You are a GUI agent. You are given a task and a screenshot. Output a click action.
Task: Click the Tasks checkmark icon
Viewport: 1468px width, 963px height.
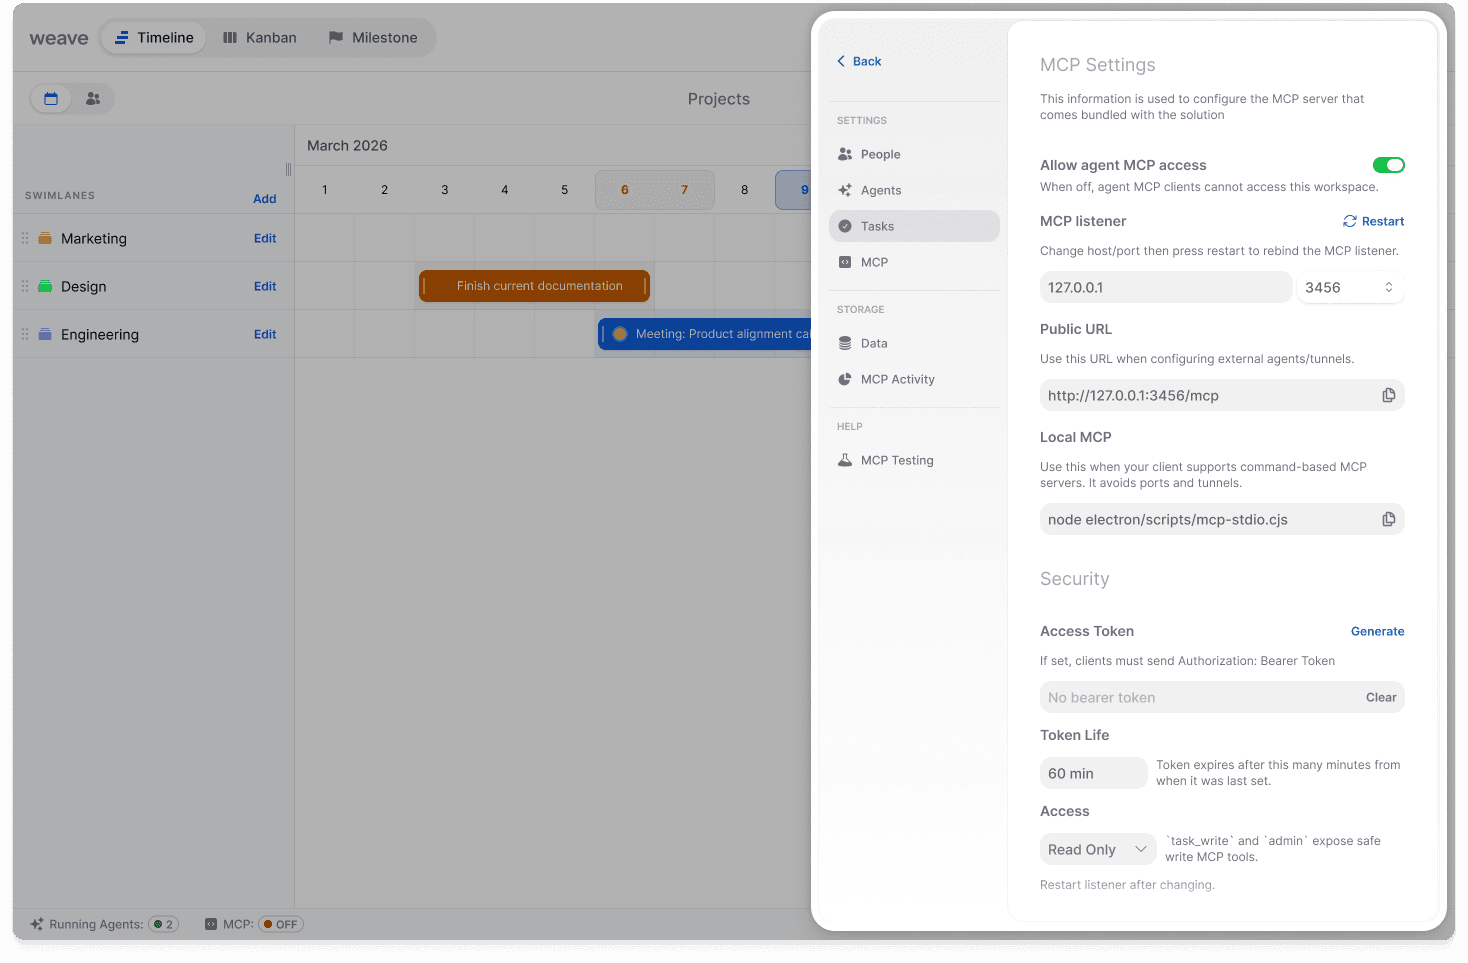[x=845, y=226]
